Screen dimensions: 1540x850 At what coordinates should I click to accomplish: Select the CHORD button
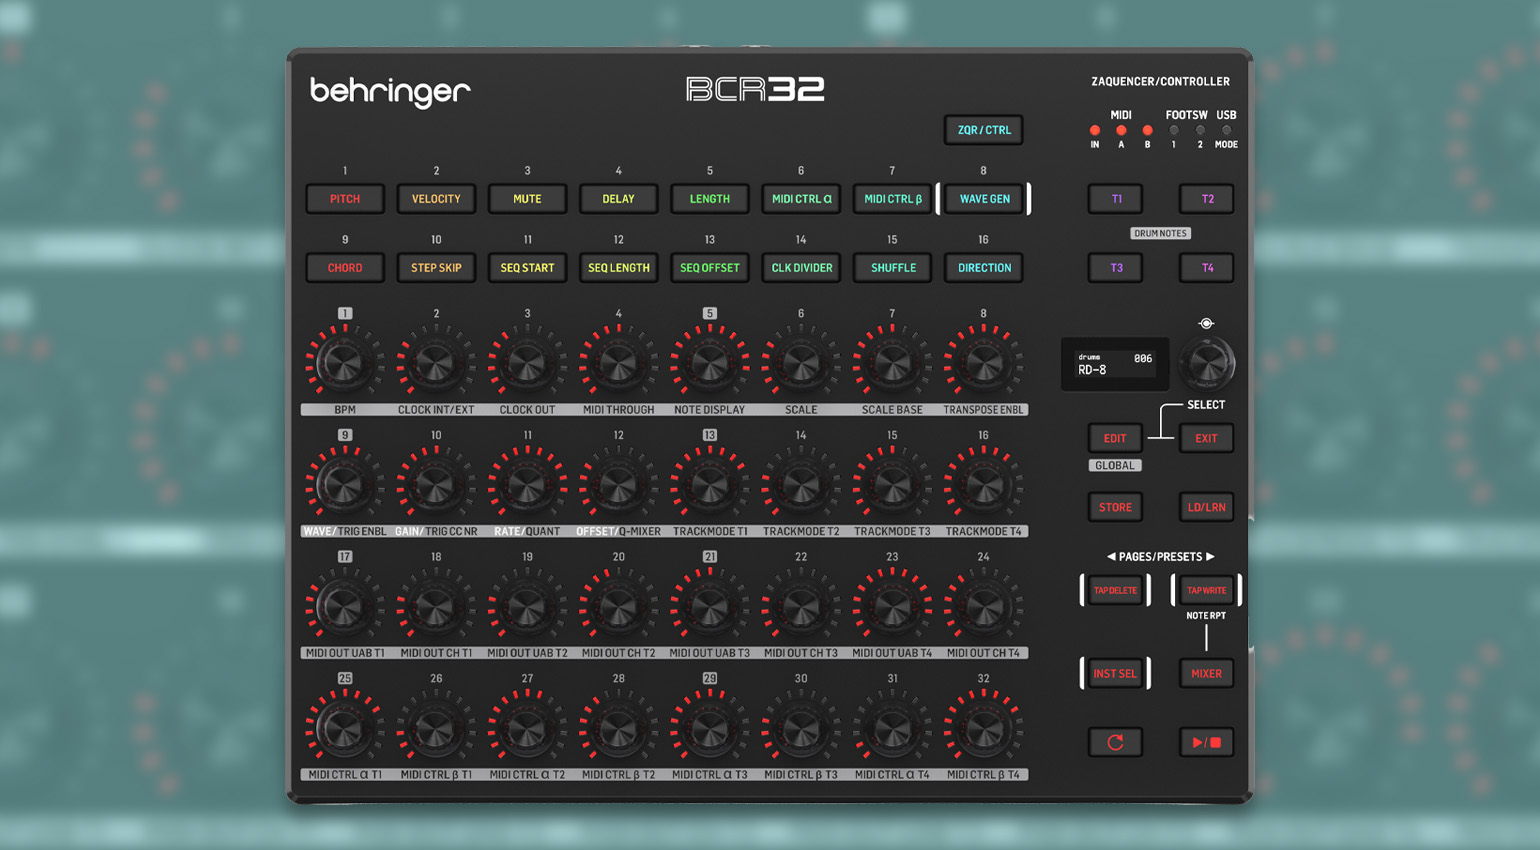345,268
